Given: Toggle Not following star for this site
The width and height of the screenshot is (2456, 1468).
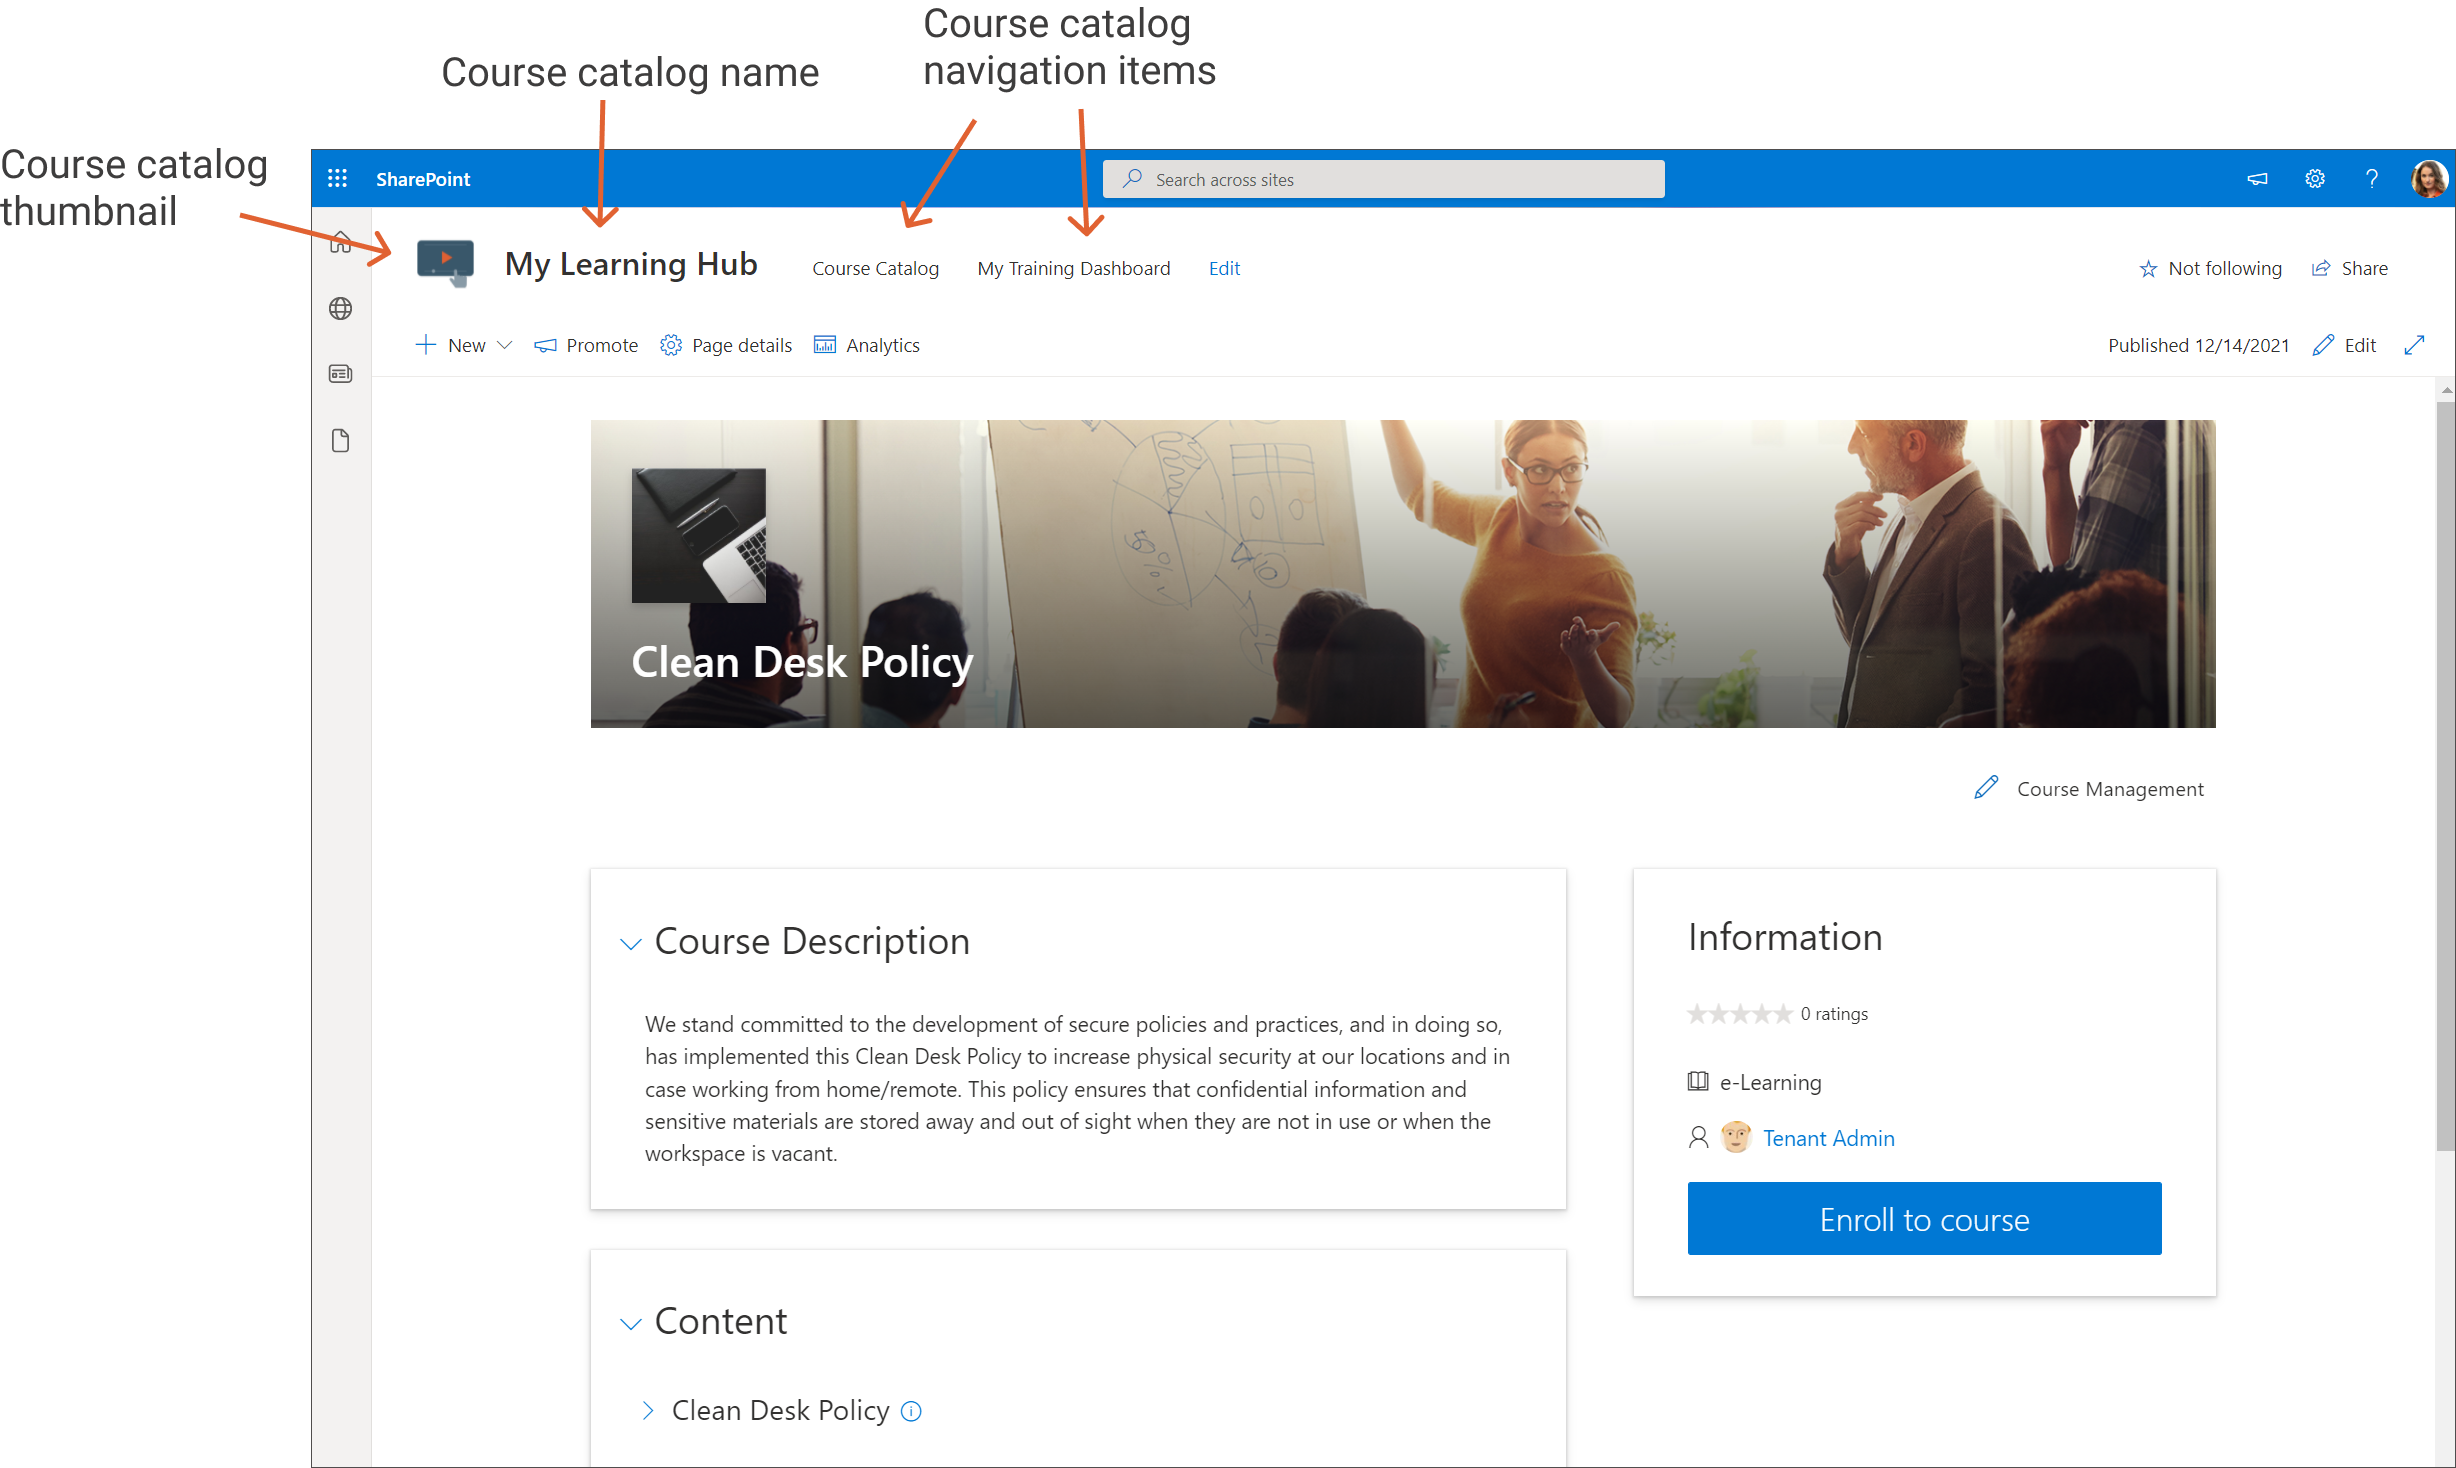Looking at the screenshot, I should click(x=2210, y=268).
